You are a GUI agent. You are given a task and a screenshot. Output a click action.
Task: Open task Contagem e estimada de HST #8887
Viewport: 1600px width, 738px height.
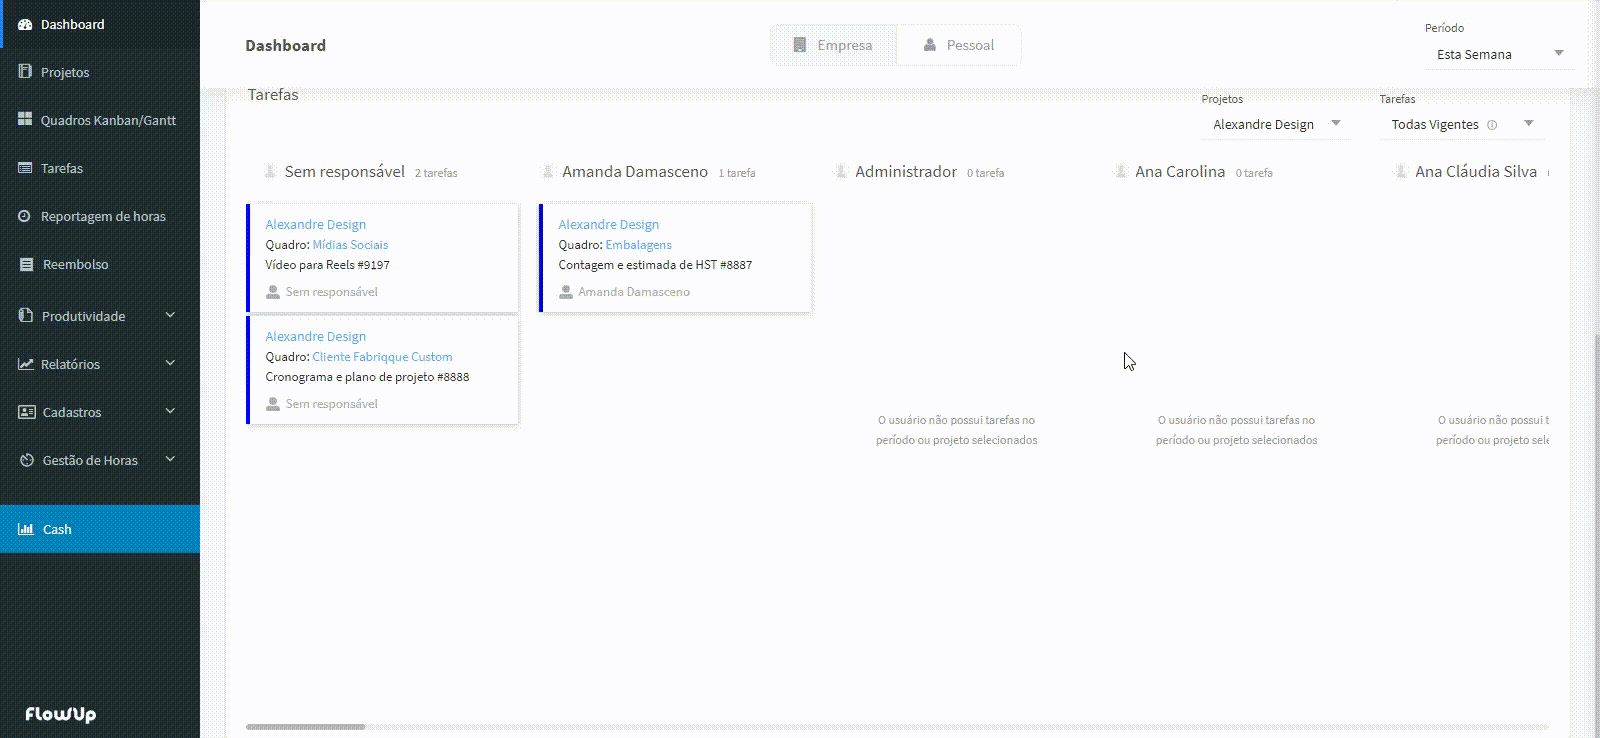click(x=655, y=265)
